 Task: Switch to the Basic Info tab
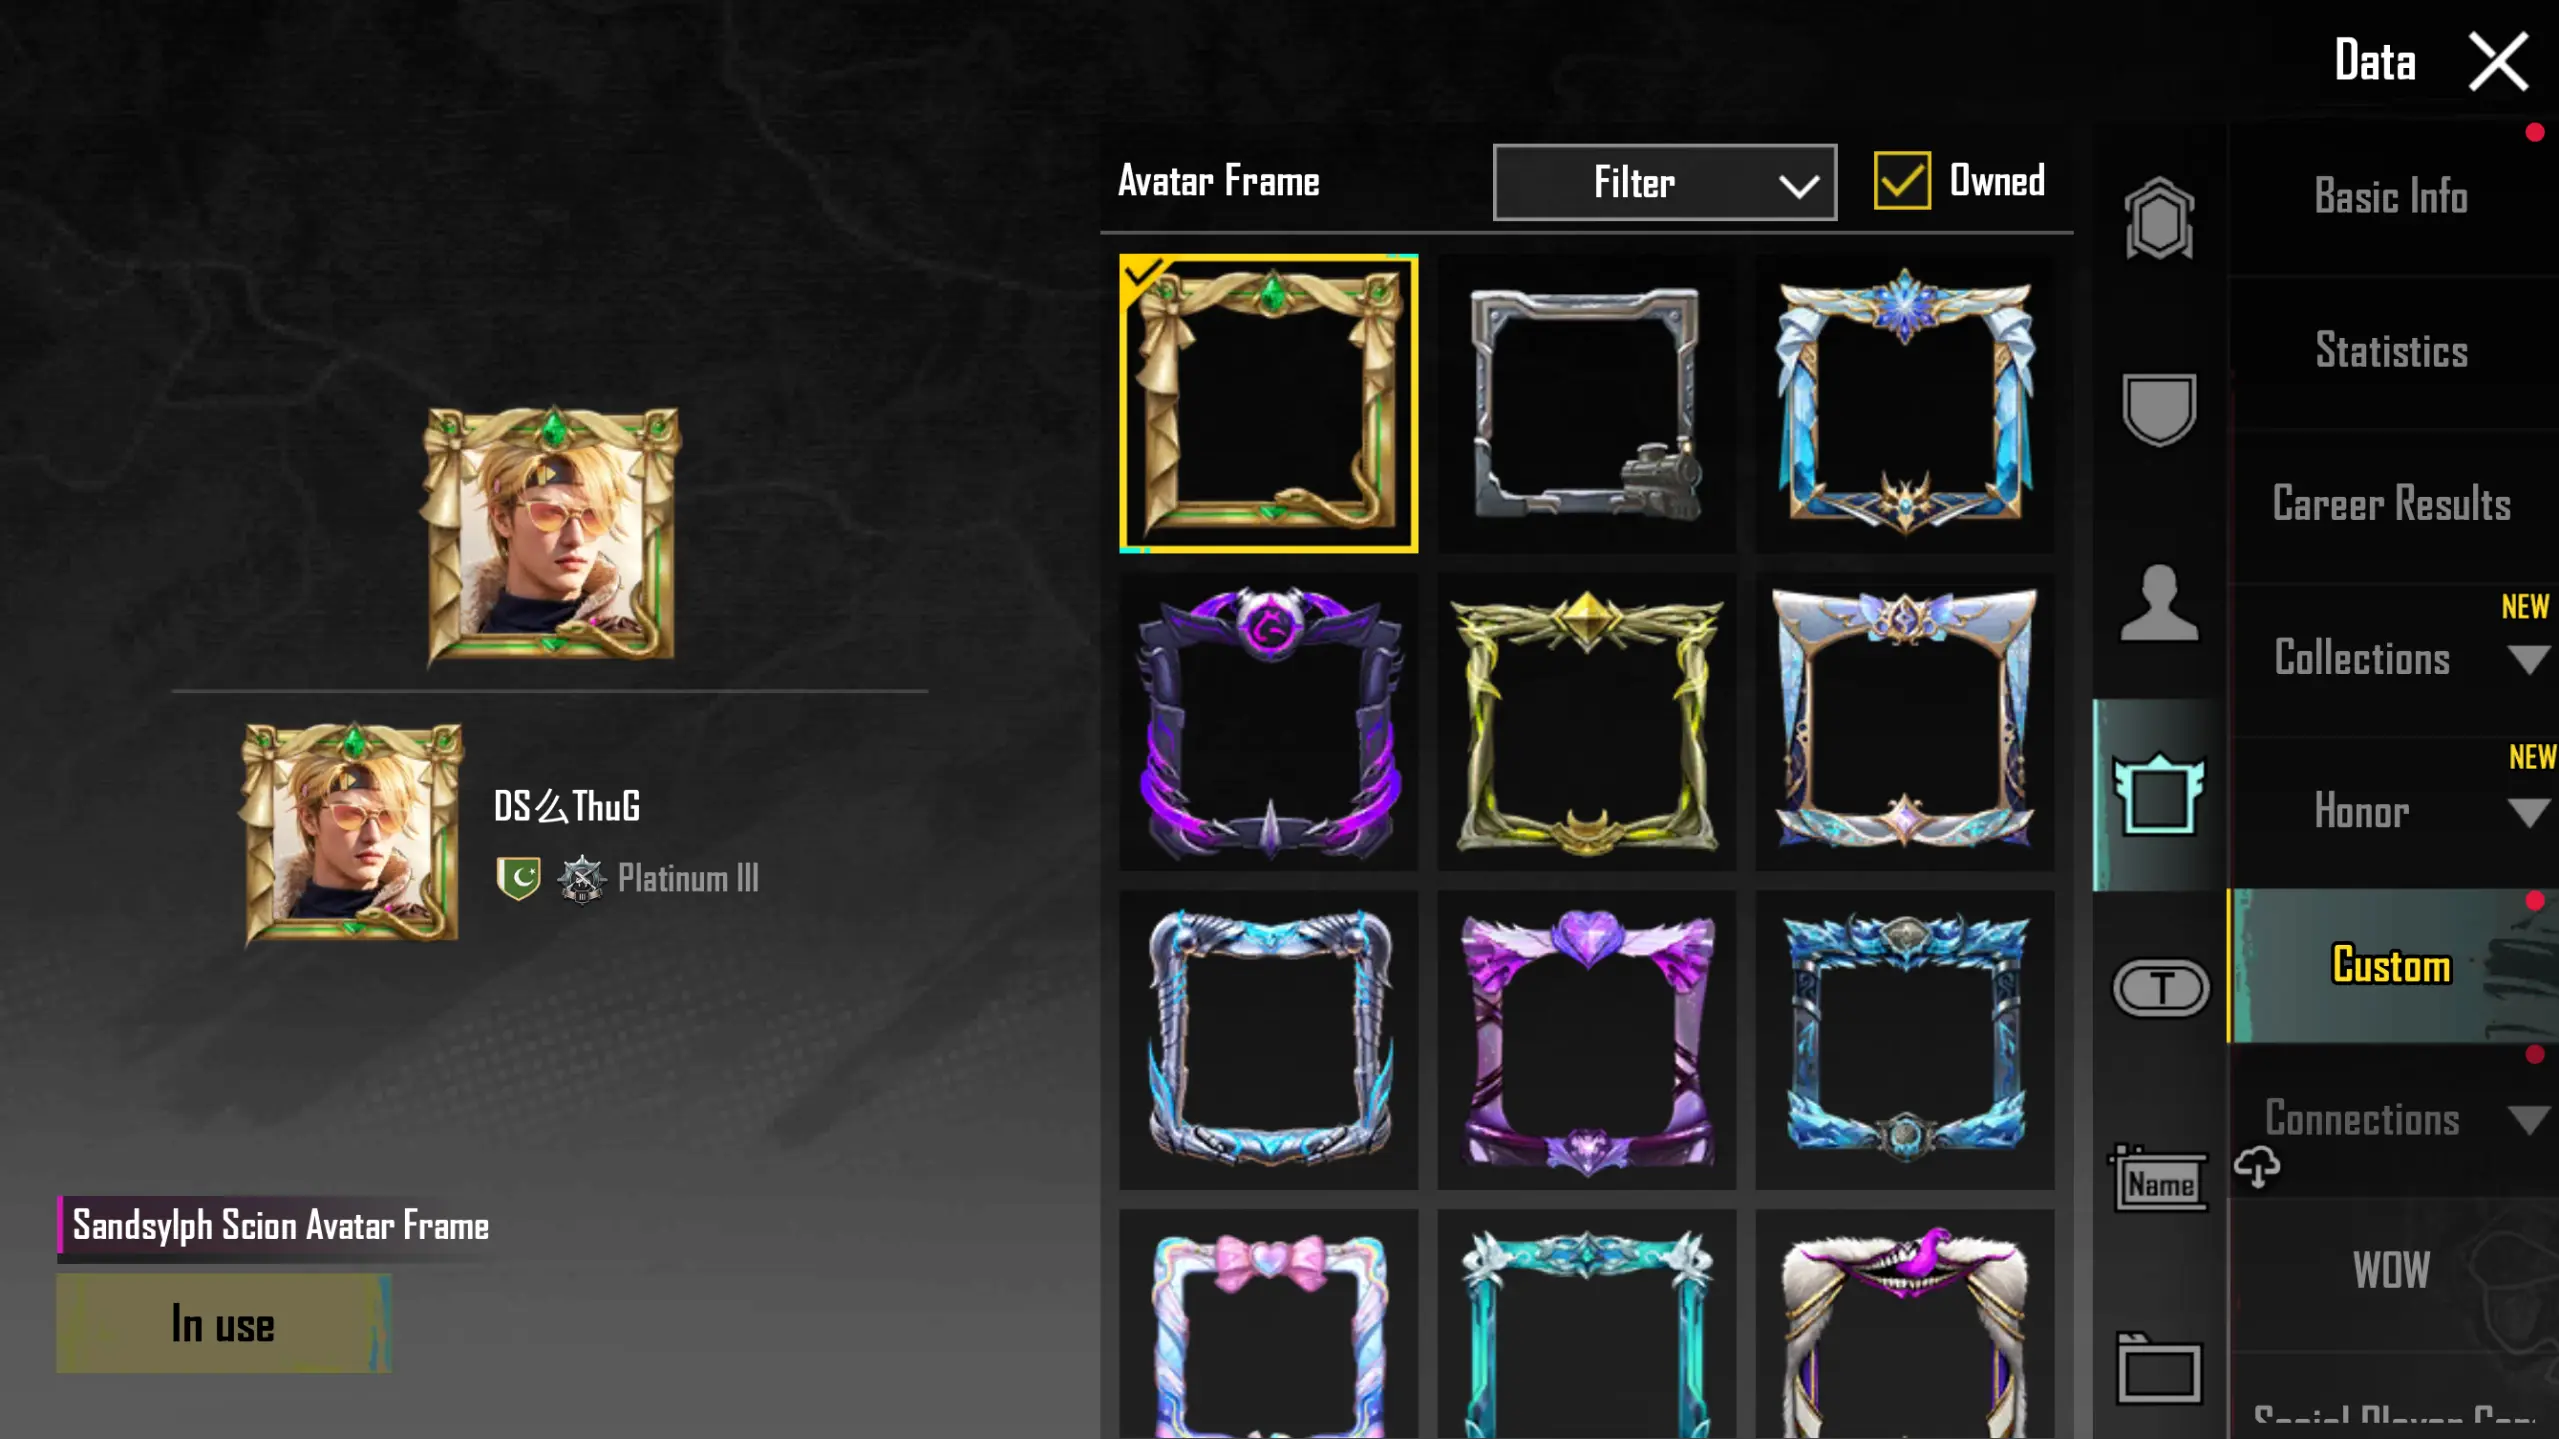[x=2391, y=197]
